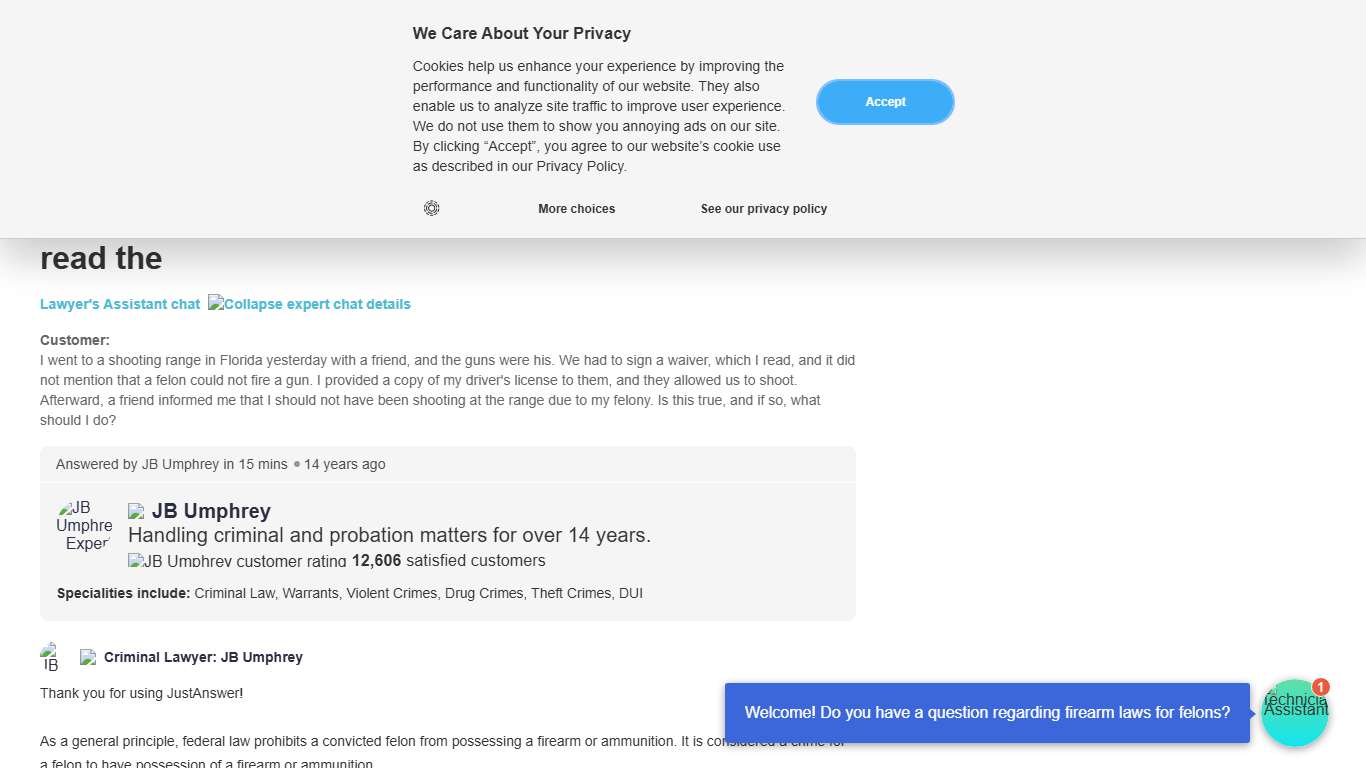Click Criminal Lawyer: JB Umphrey label

click(203, 657)
